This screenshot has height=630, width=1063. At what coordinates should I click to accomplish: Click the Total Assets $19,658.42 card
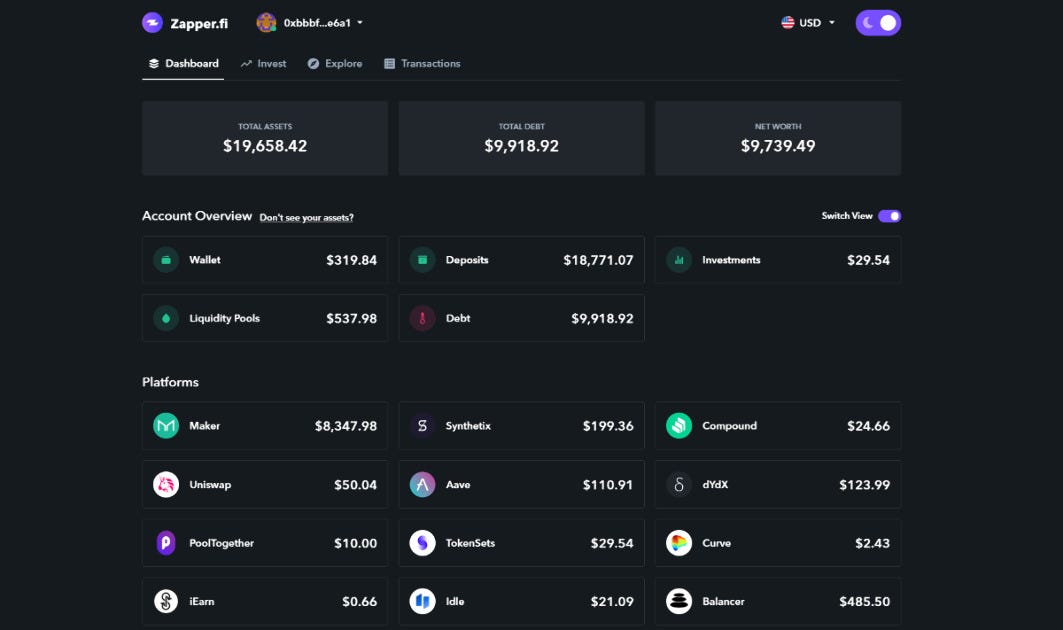[x=265, y=138]
